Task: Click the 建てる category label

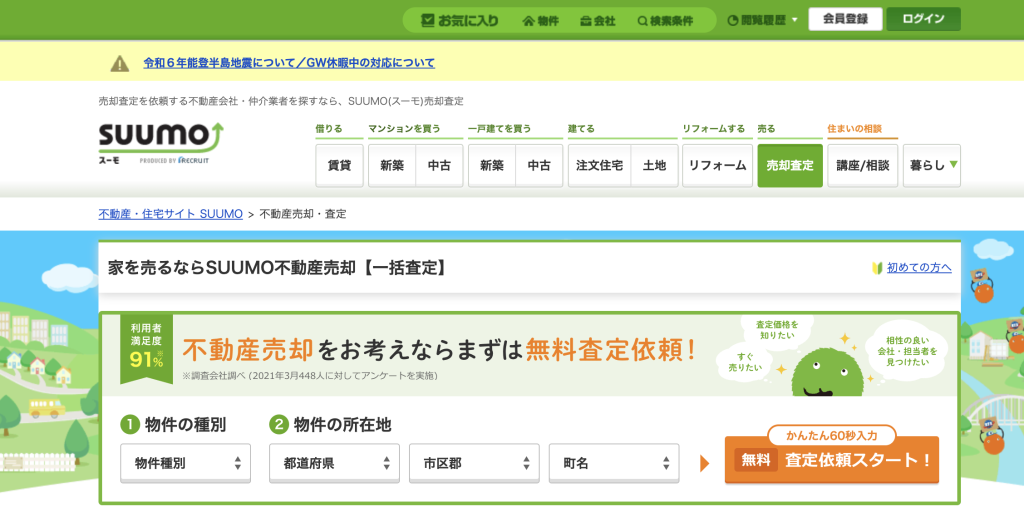Action: [581, 129]
